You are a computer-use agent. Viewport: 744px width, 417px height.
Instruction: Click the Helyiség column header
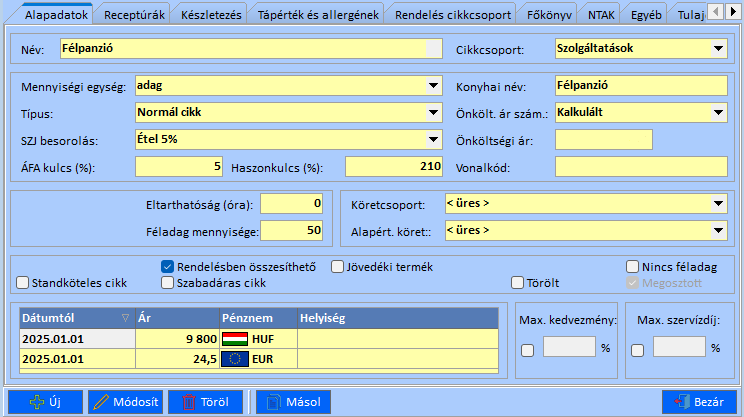[x=398, y=318]
